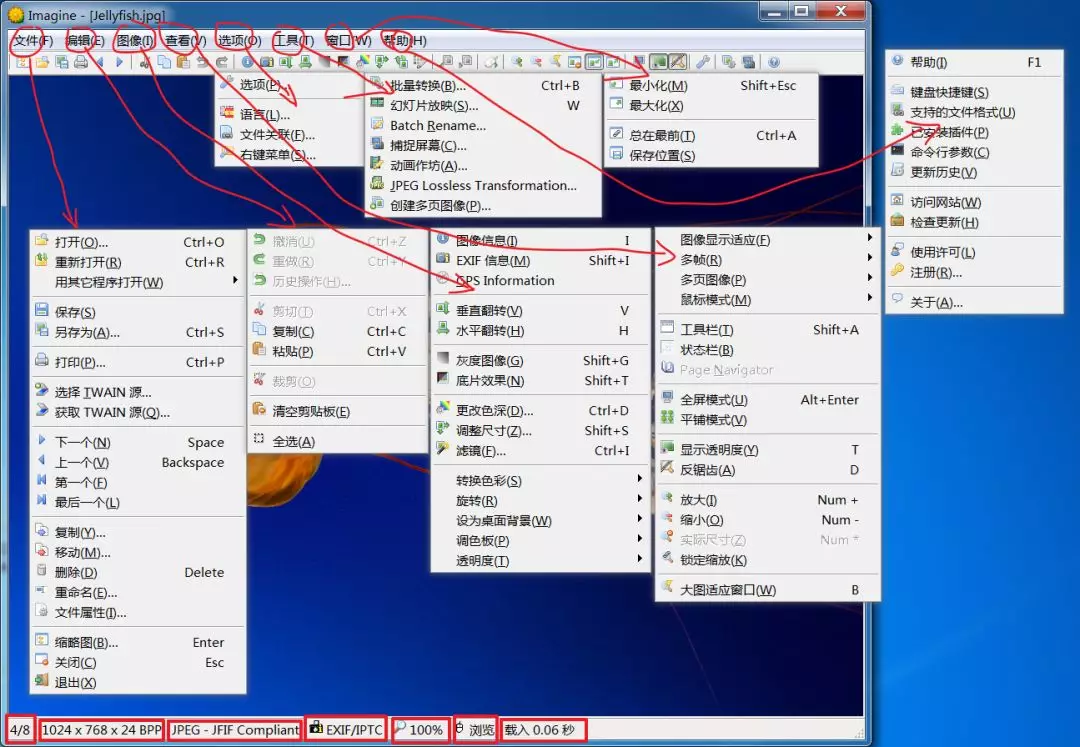
Task: Click the printer icon in the toolbar
Action: point(81,63)
